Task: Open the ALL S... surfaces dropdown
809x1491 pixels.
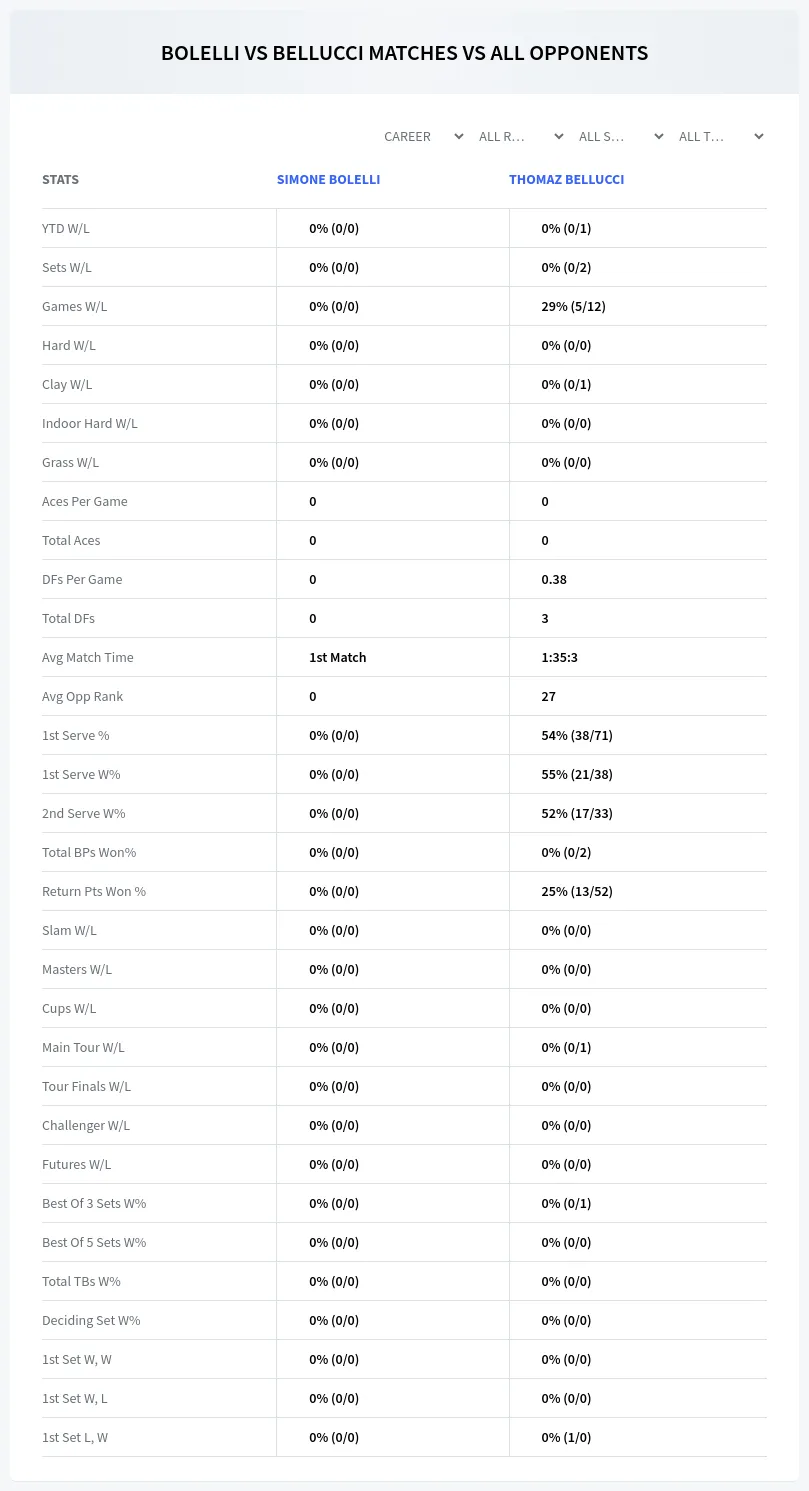Action: pos(621,136)
